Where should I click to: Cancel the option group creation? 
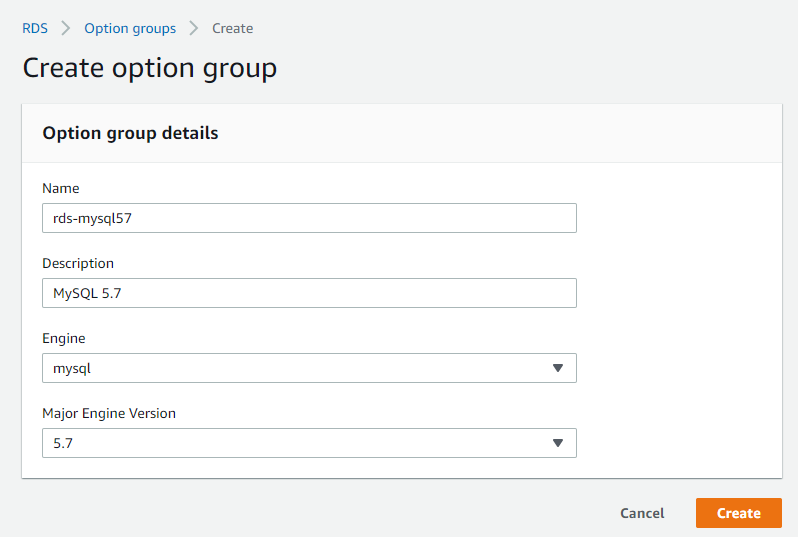(x=642, y=513)
